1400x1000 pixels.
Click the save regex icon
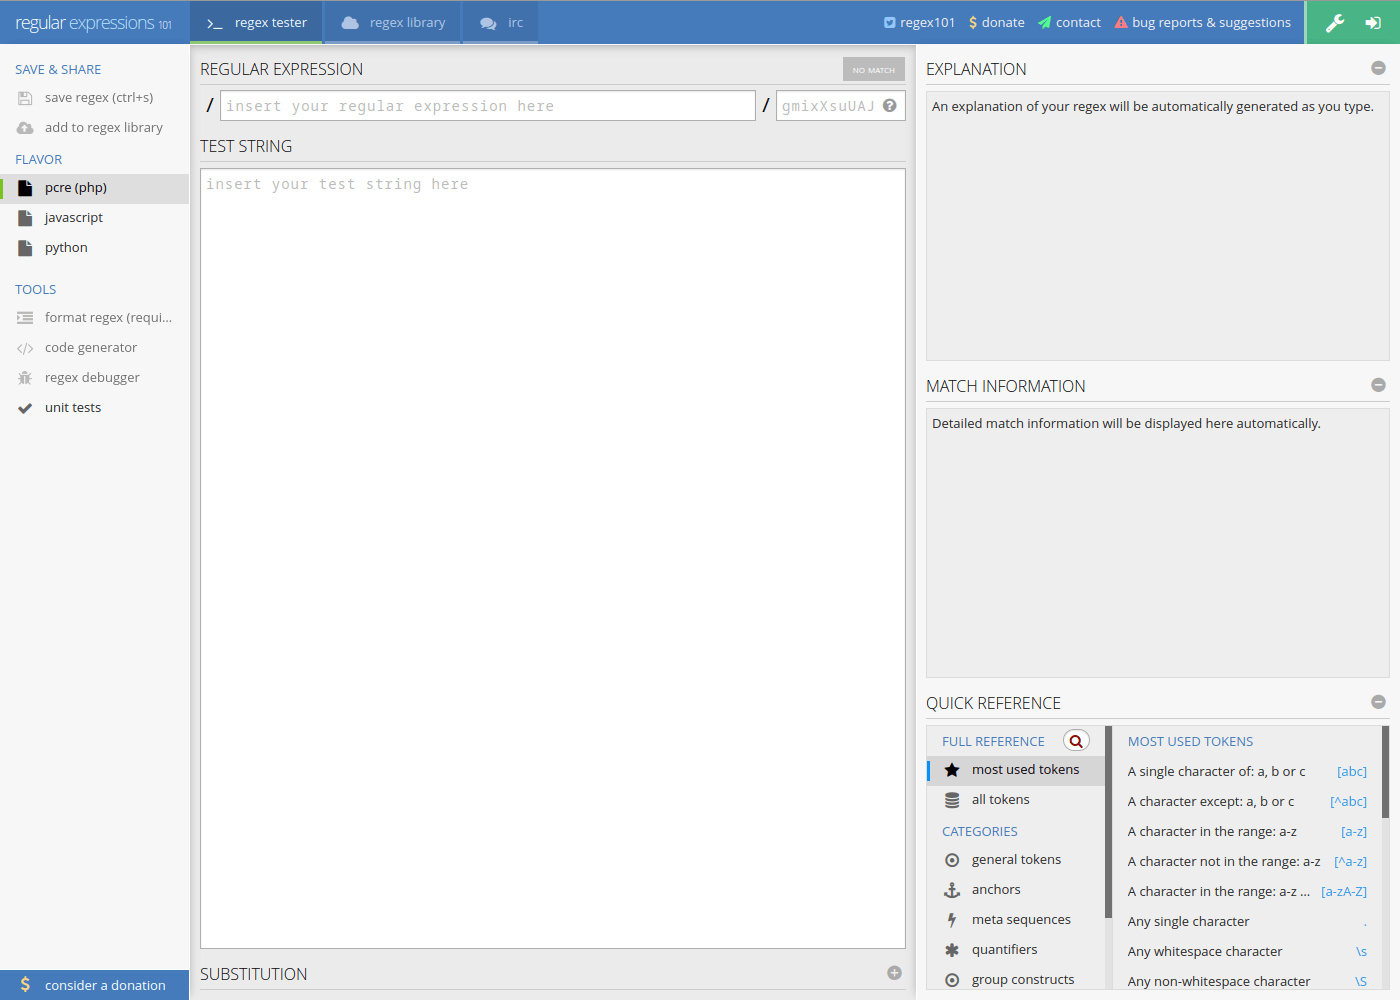(27, 97)
